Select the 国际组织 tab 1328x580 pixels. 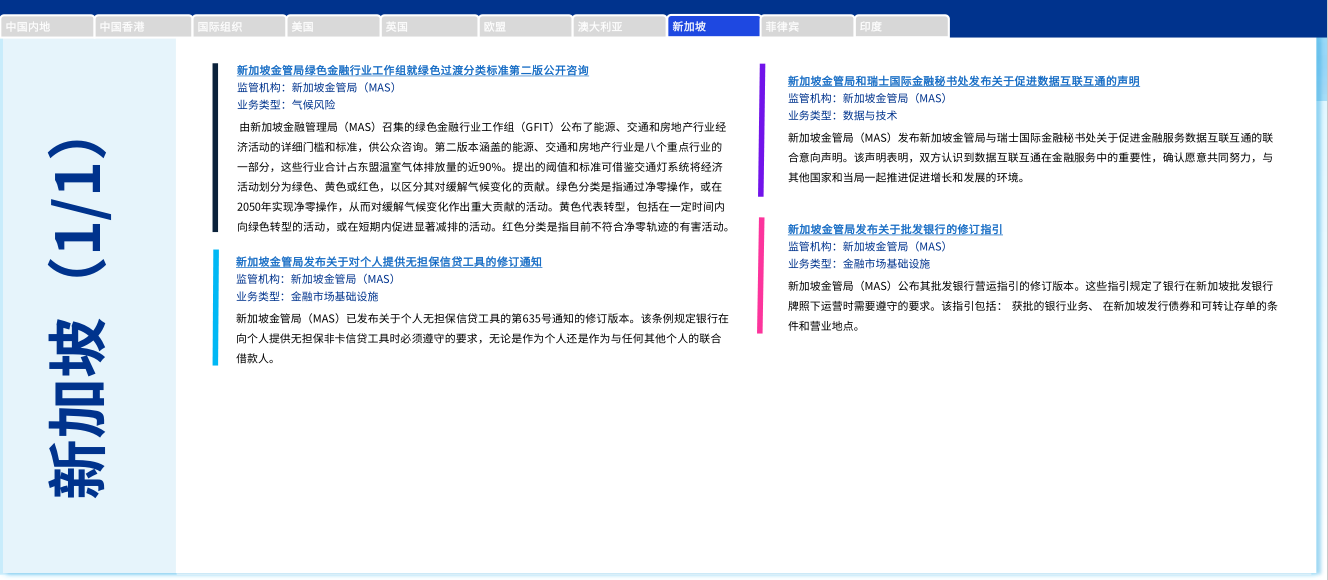tap(237, 27)
